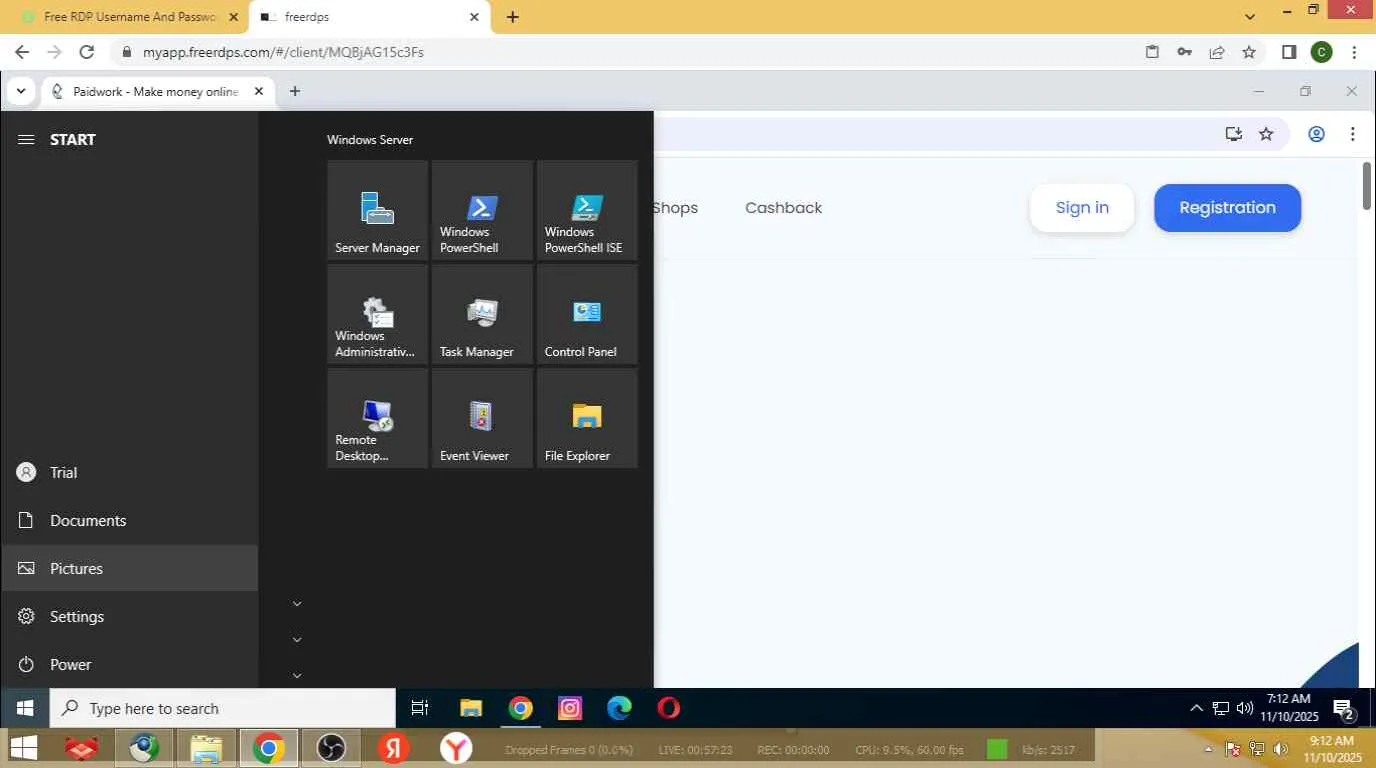This screenshot has height=768, width=1376.
Task: Open the red Yandex "Я" taskbar icon
Action: point(393,748)
